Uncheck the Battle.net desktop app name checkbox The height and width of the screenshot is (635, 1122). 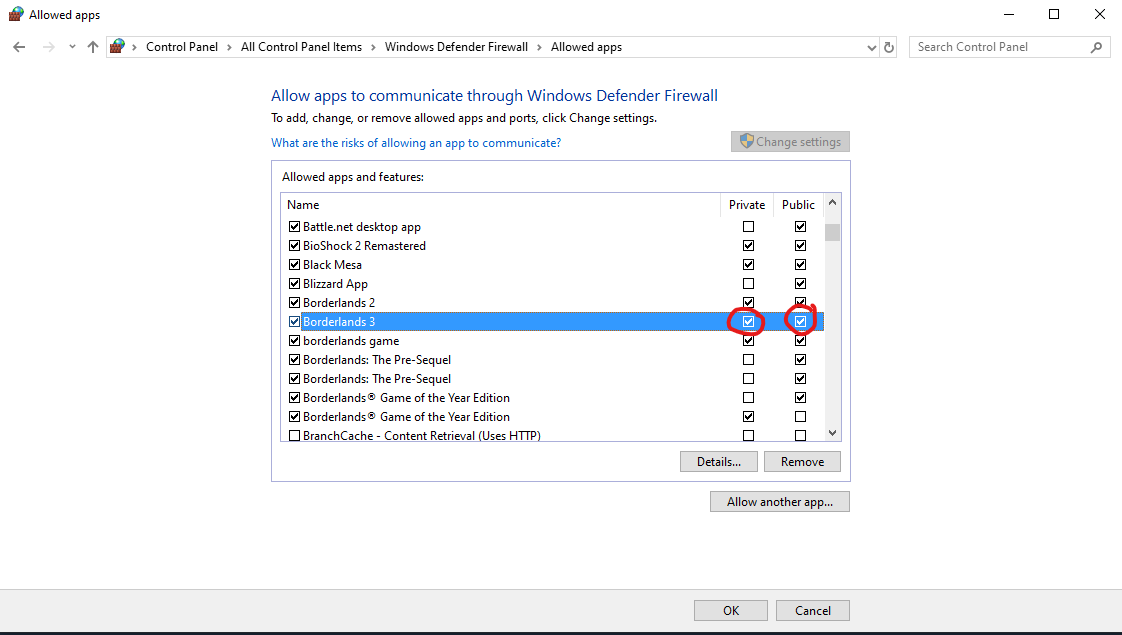point(294,227)
